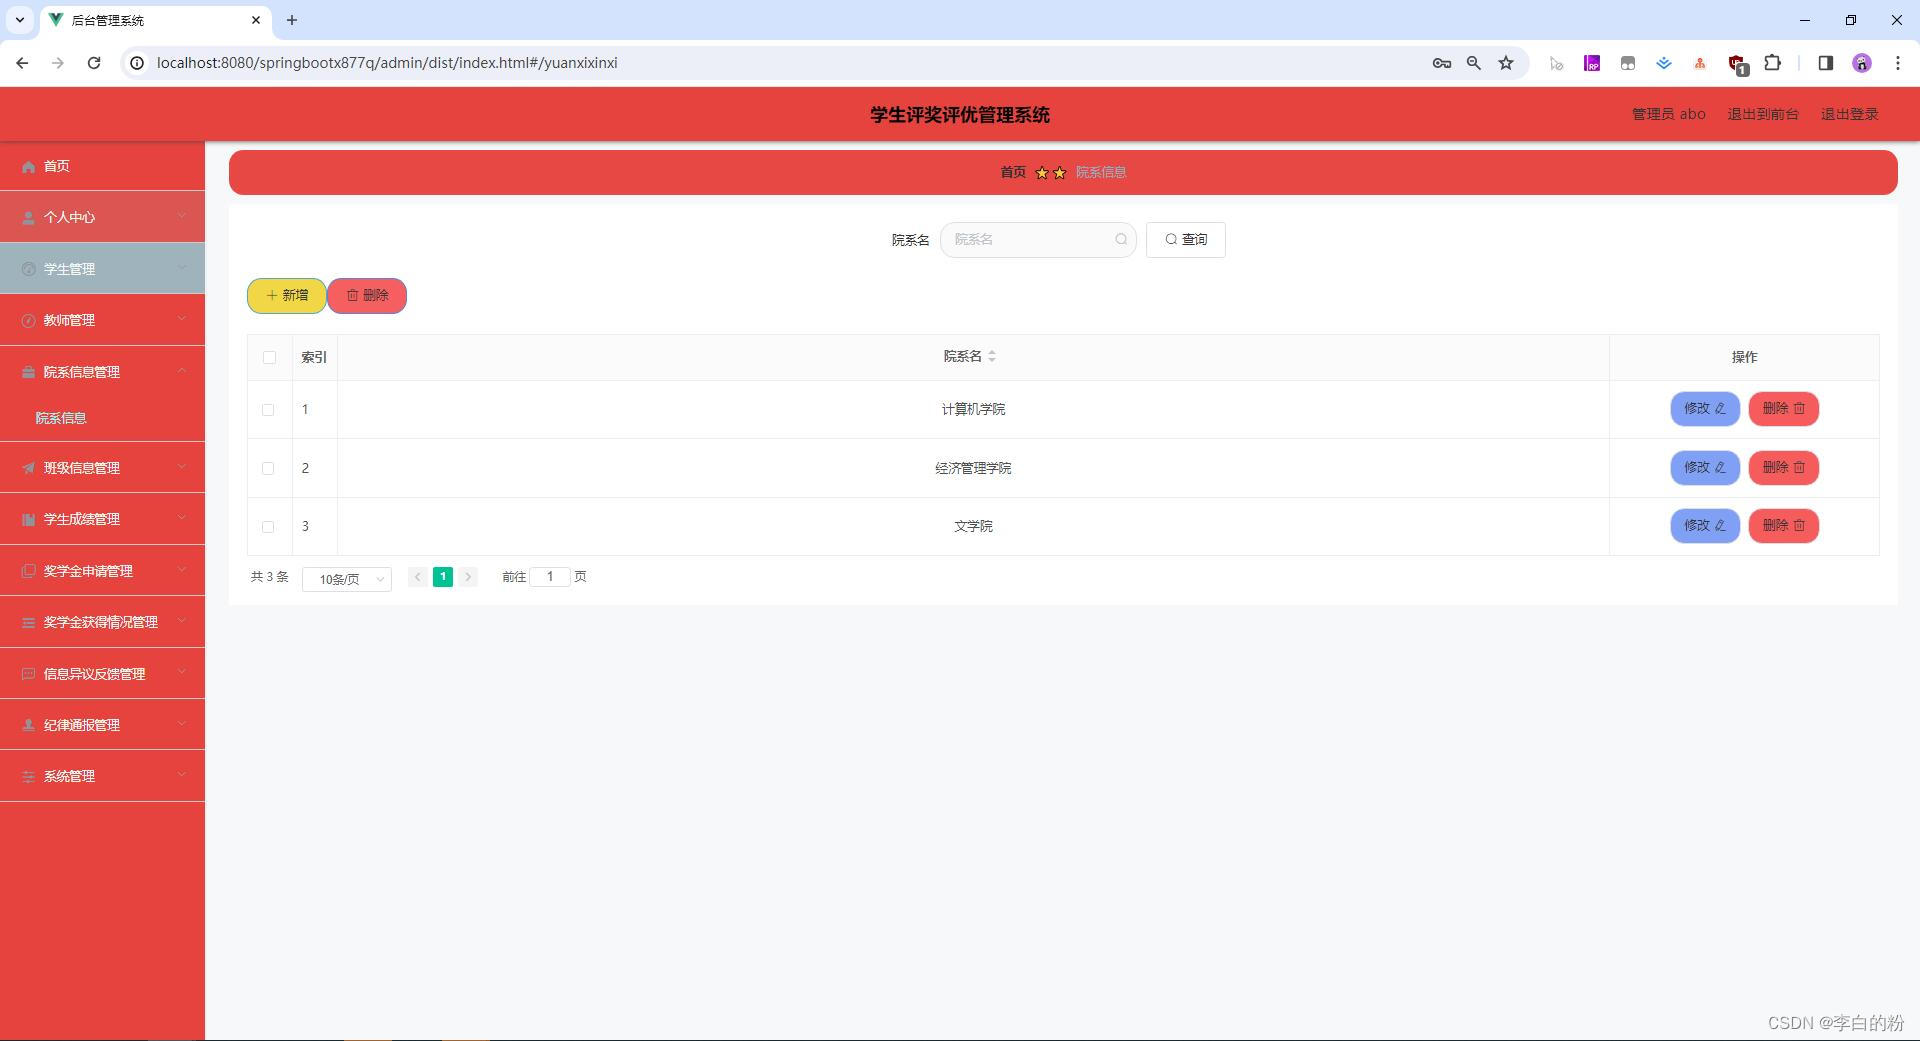Click the yellow 新增 button
This screenshot has width=1920, height=1041.
(287, 296)
